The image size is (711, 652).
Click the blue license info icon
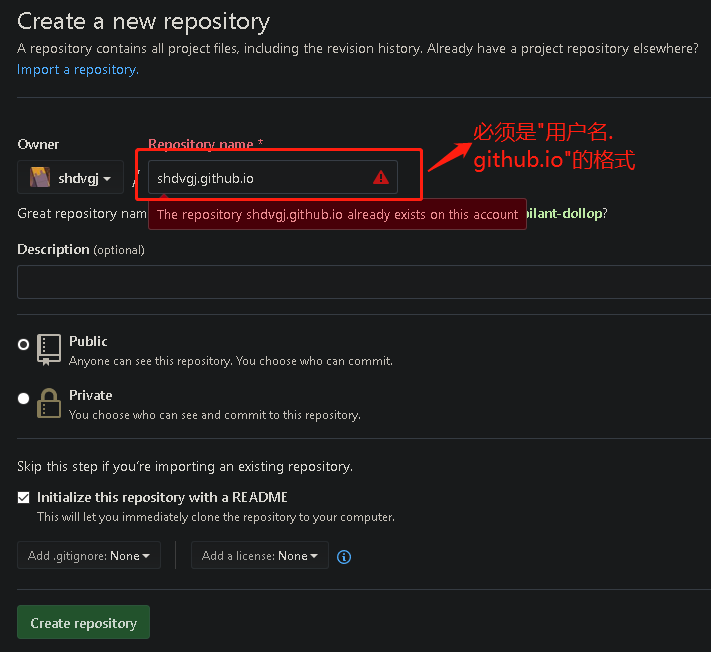click(344, 557)
